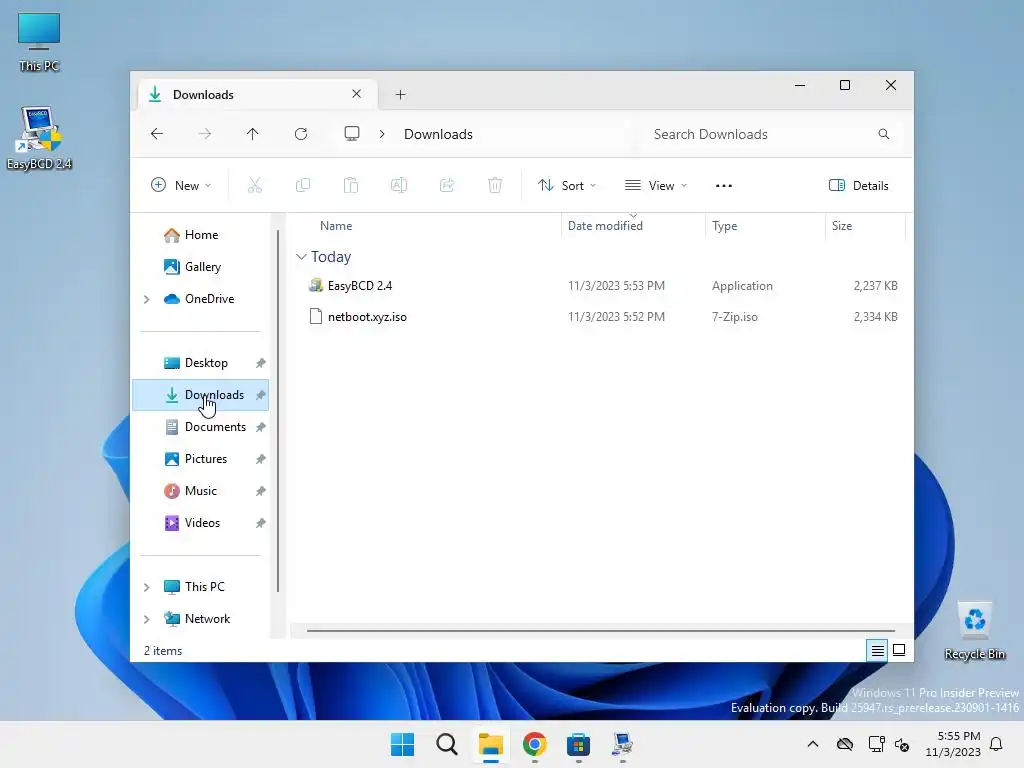Open Home in navigation pane

[200, 235]
